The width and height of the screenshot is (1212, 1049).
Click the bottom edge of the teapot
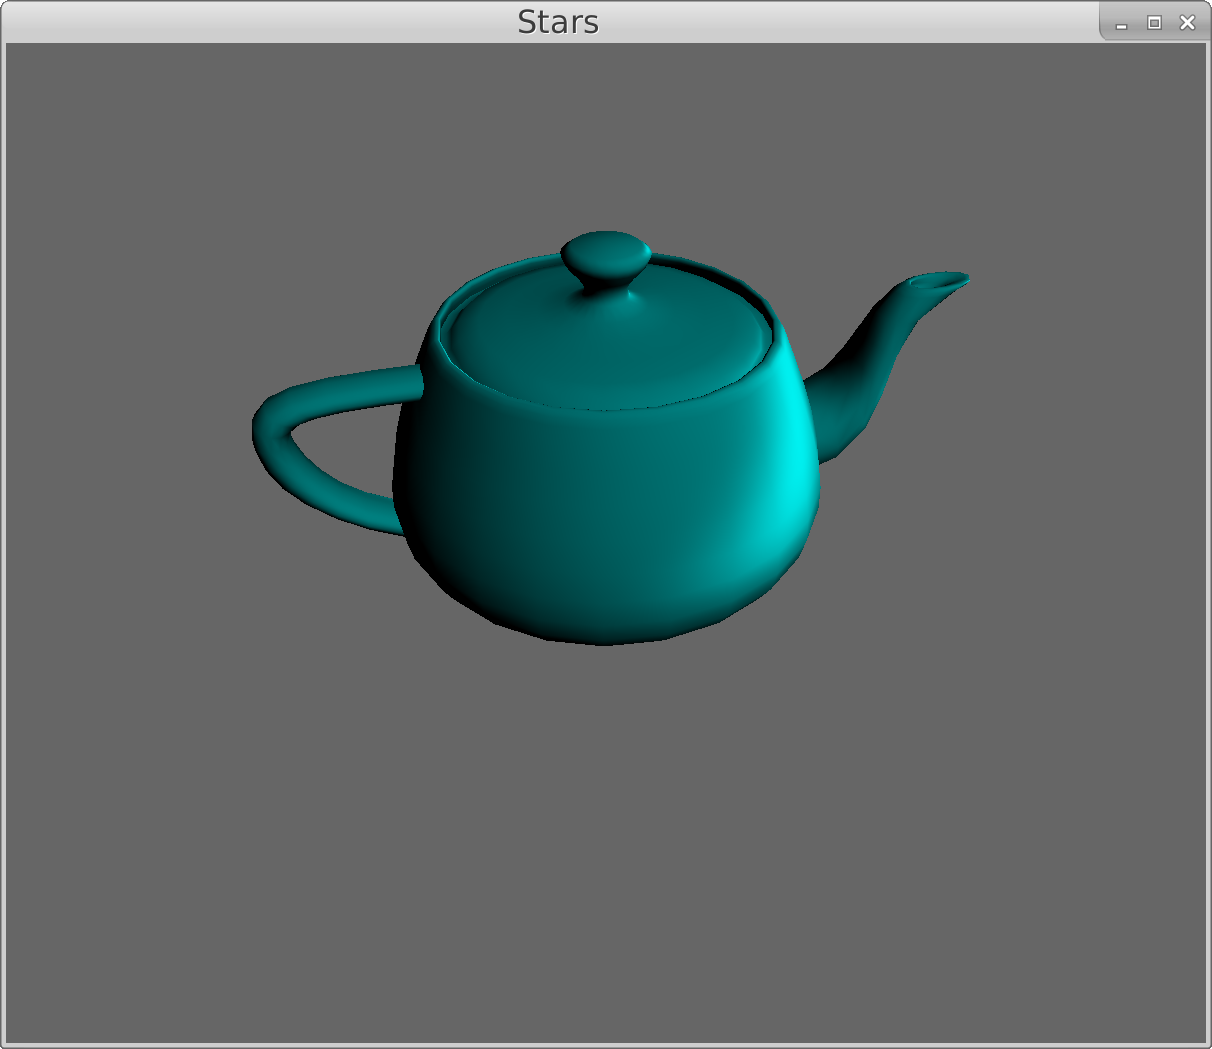pos(605,640)
